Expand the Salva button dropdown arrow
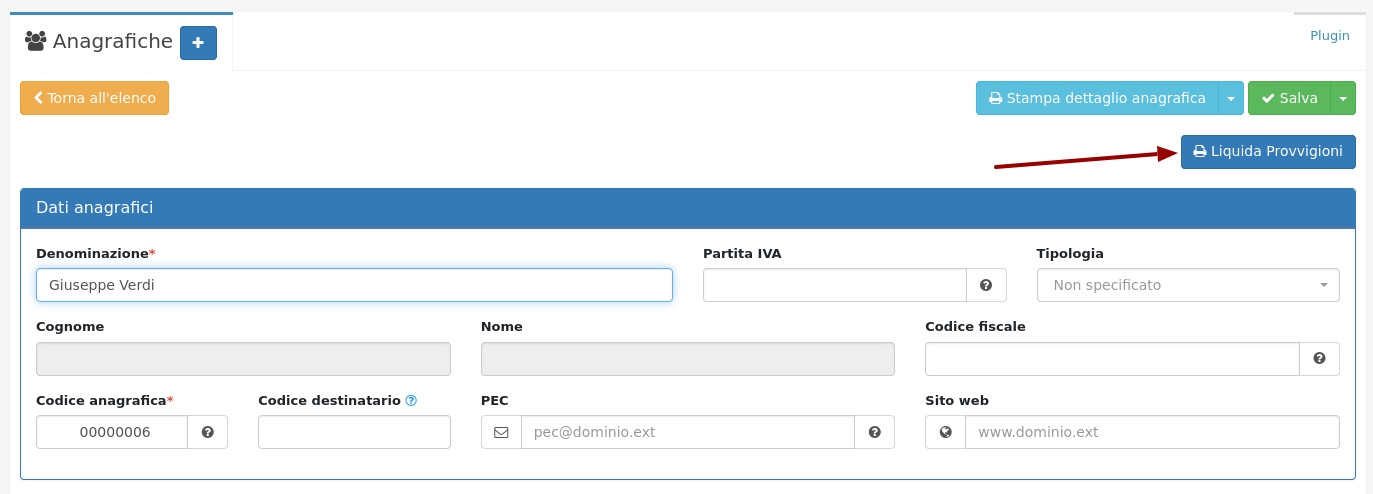This screenshot has height=494, width=1373. click(1343, 98)
